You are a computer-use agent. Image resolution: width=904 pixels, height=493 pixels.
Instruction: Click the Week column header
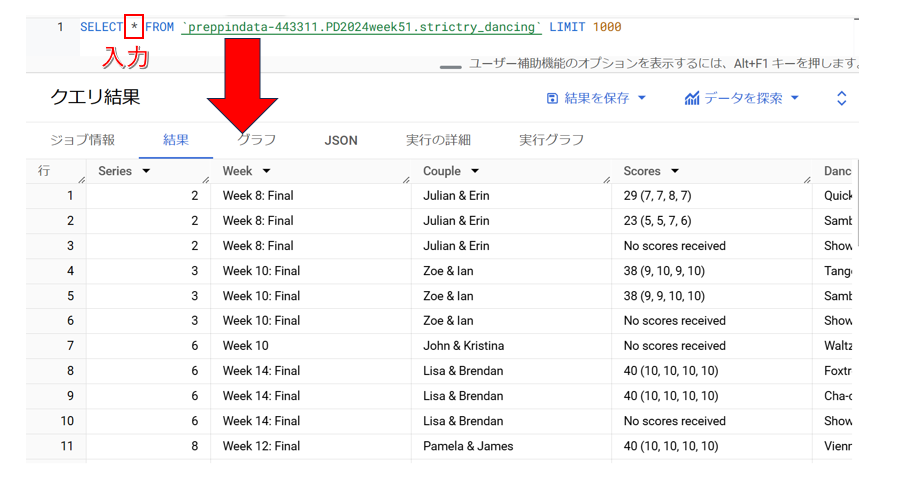click(238, 171)
